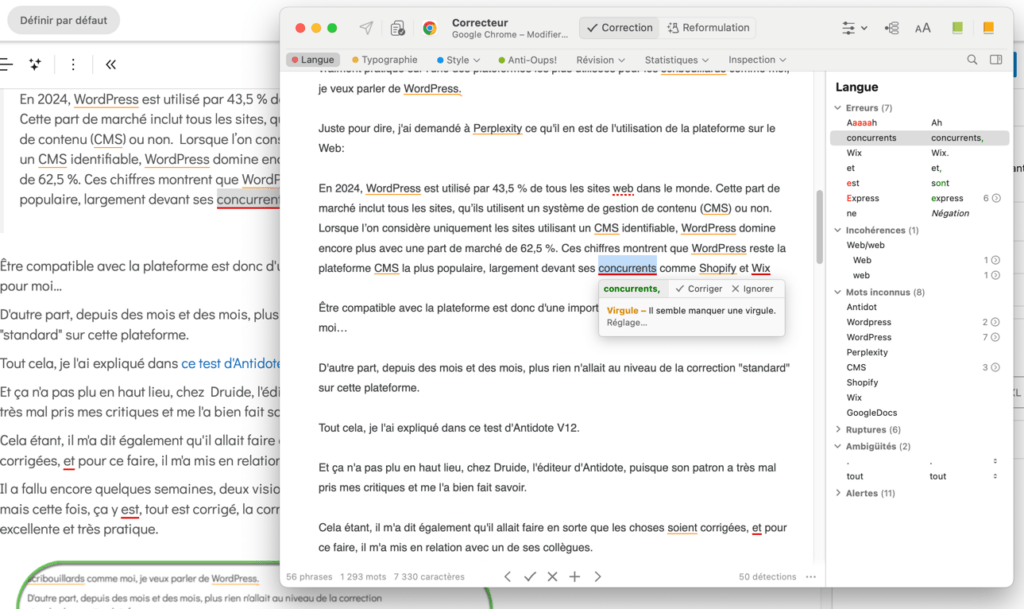Click circled arrow beside WordPress count 7
1024x609 pixels.
995,337
